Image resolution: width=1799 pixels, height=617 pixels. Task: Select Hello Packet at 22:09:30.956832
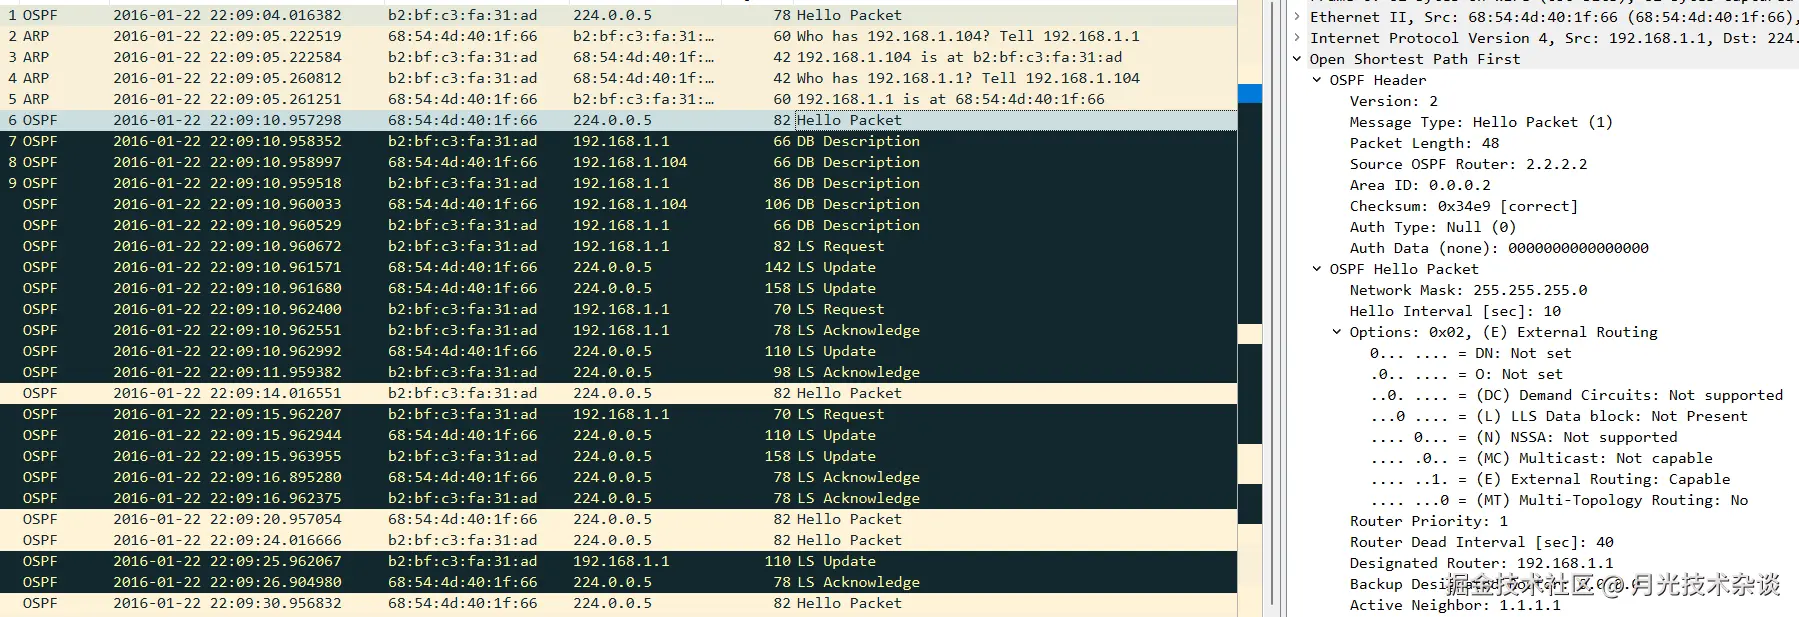point(618,603)
